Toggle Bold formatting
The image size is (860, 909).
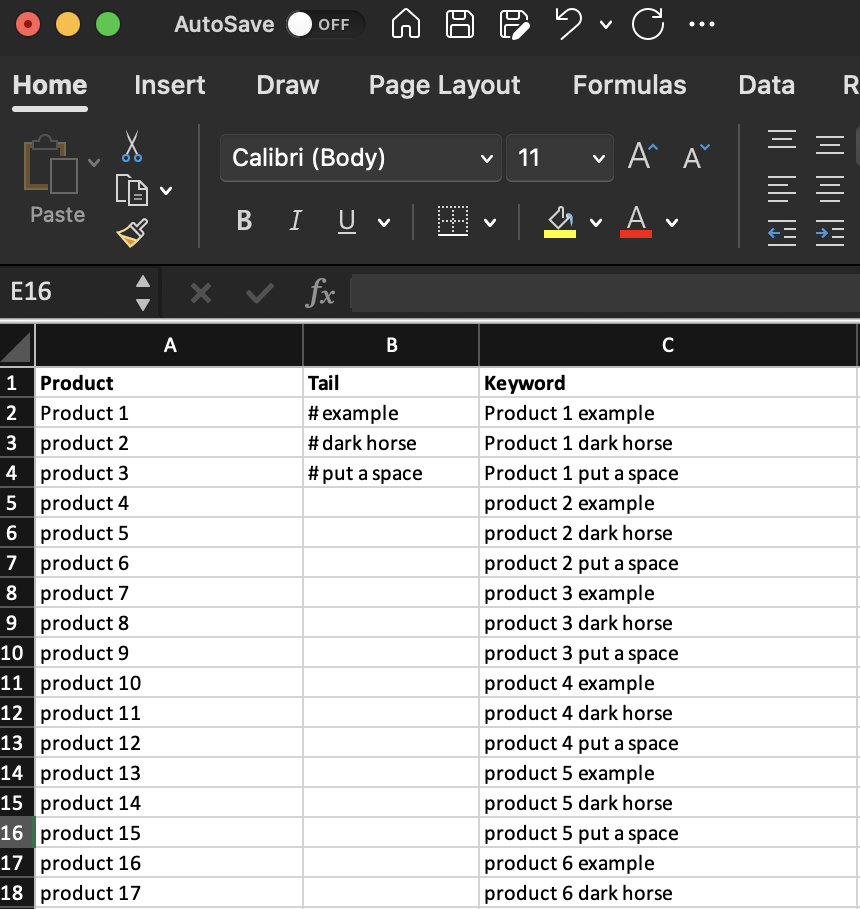coord(244,221)
